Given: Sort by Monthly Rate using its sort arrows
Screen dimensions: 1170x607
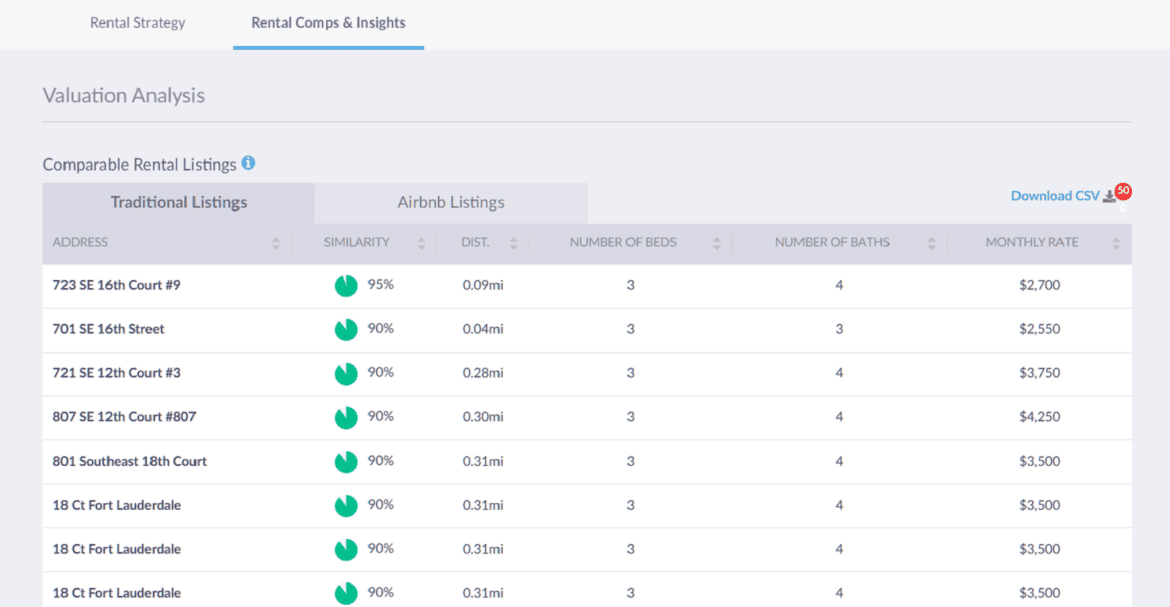Looking at the screenshot, I should click(x=1116, y=243).
